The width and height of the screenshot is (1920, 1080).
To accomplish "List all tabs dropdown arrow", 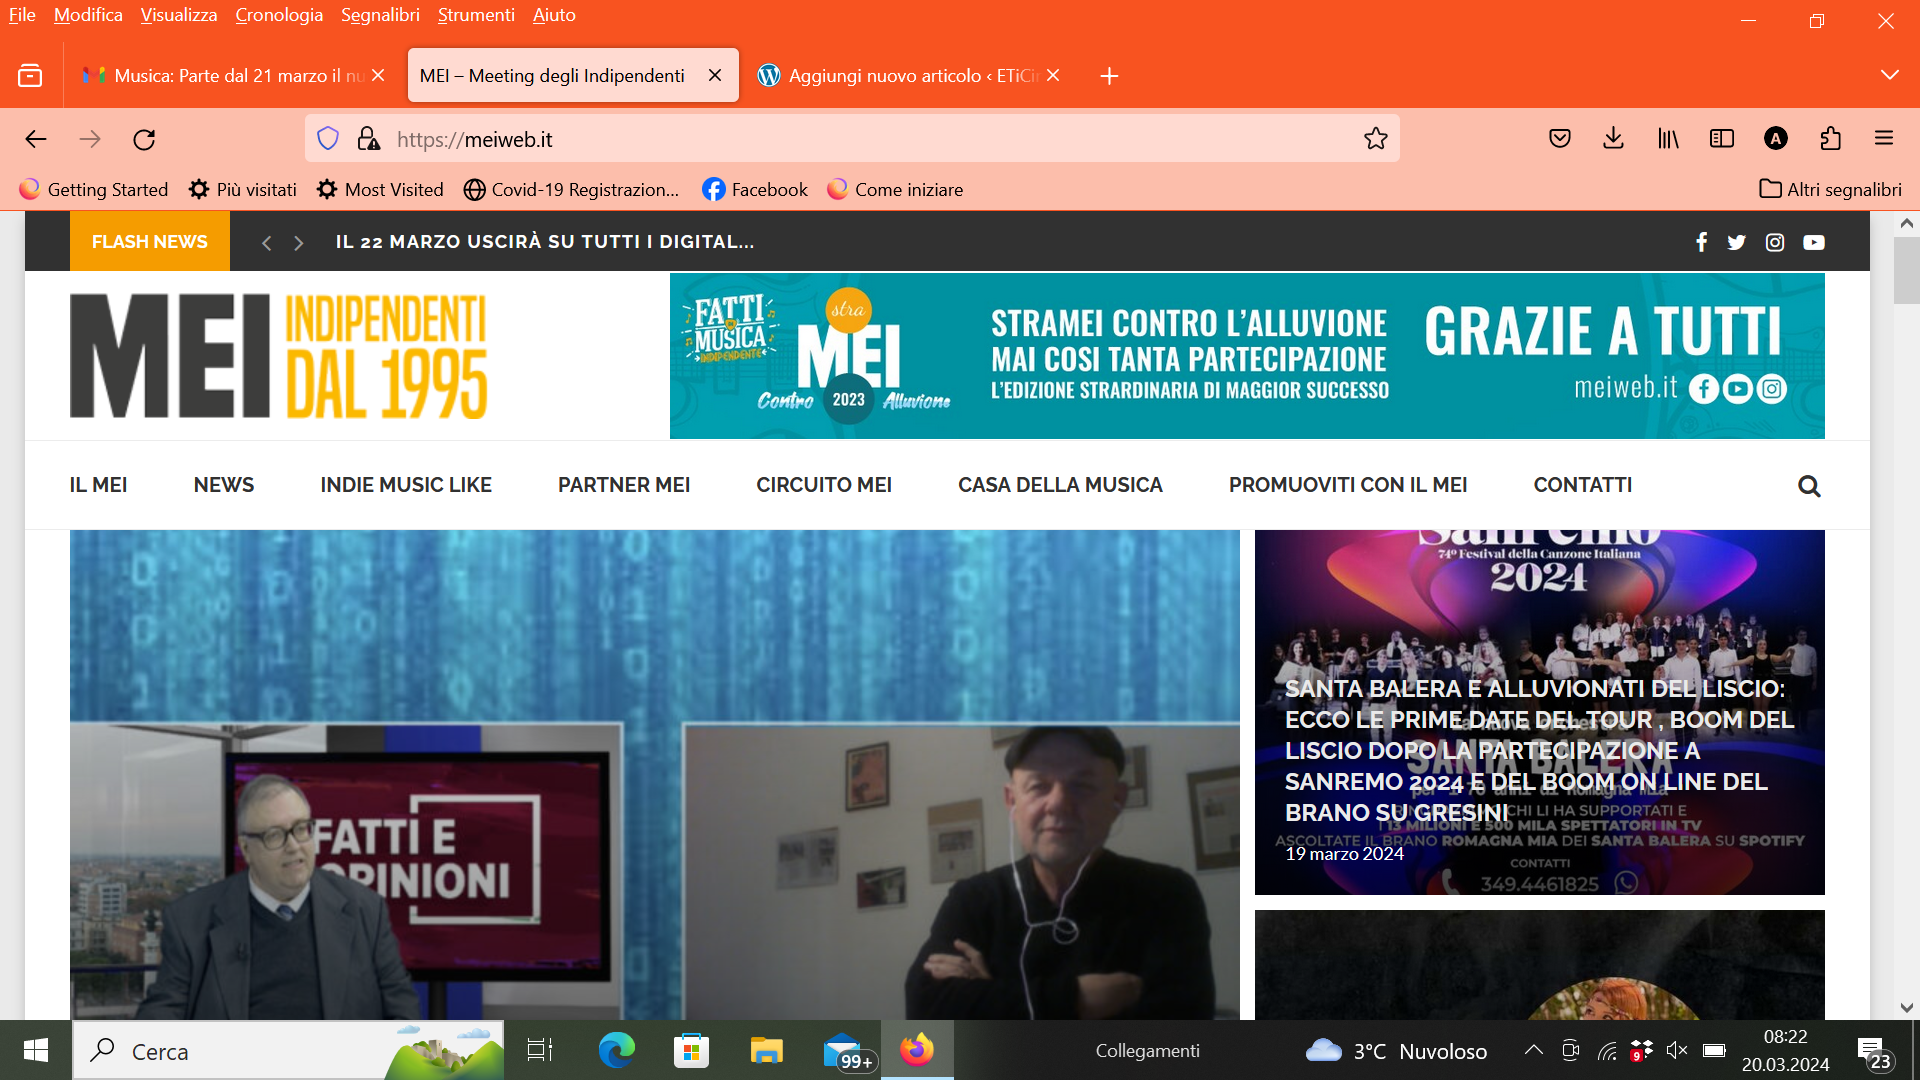I will tap(1889, 76).
